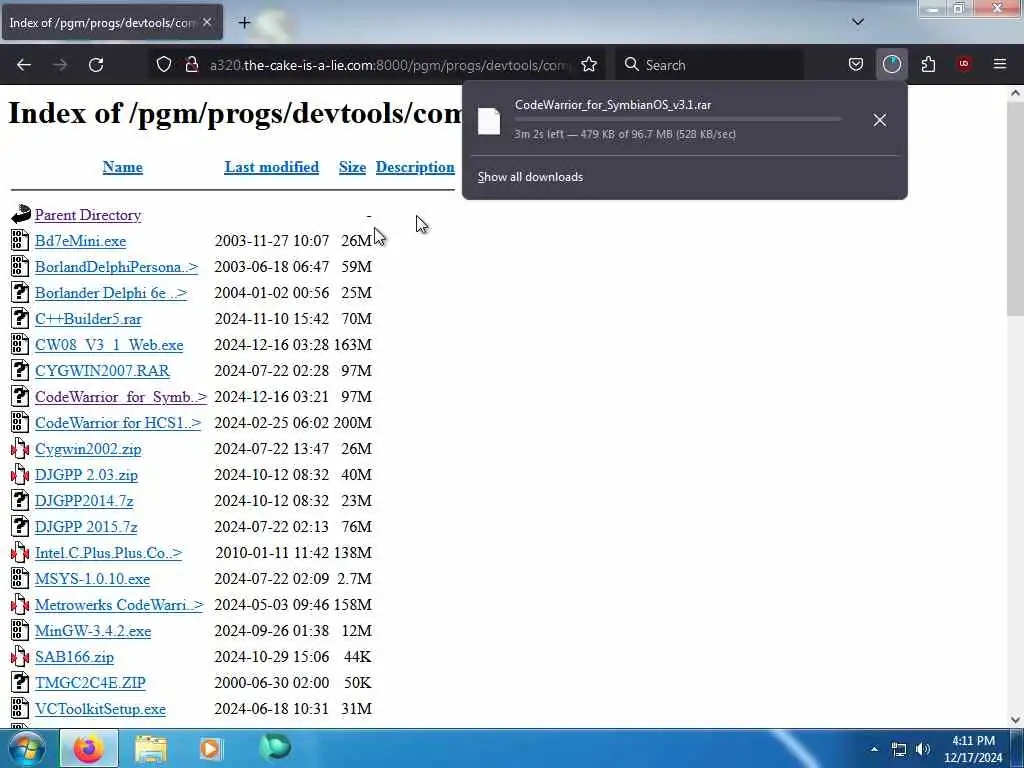Click the unknown-file icon beside TMGC2C4E.ZIP
The height and width of the screenshot is (768, 1024).
click(20, 682)
